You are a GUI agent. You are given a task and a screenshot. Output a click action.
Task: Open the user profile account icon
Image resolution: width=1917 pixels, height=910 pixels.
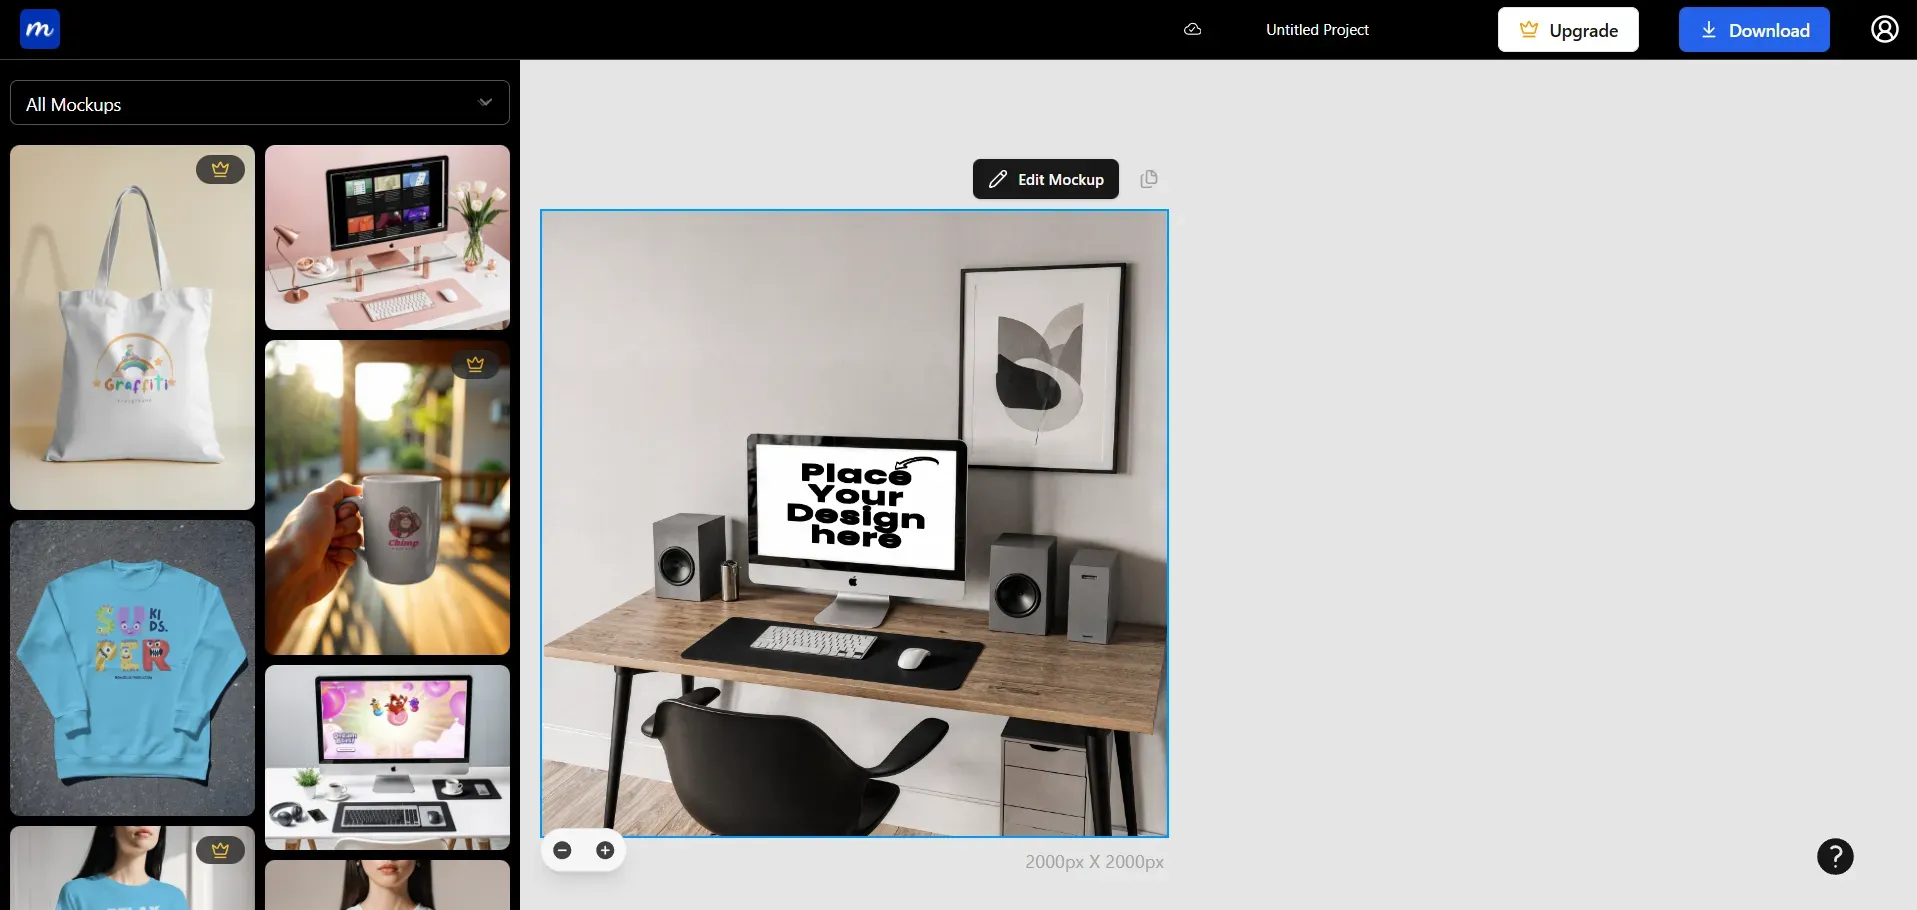(x=1884, y=29)
